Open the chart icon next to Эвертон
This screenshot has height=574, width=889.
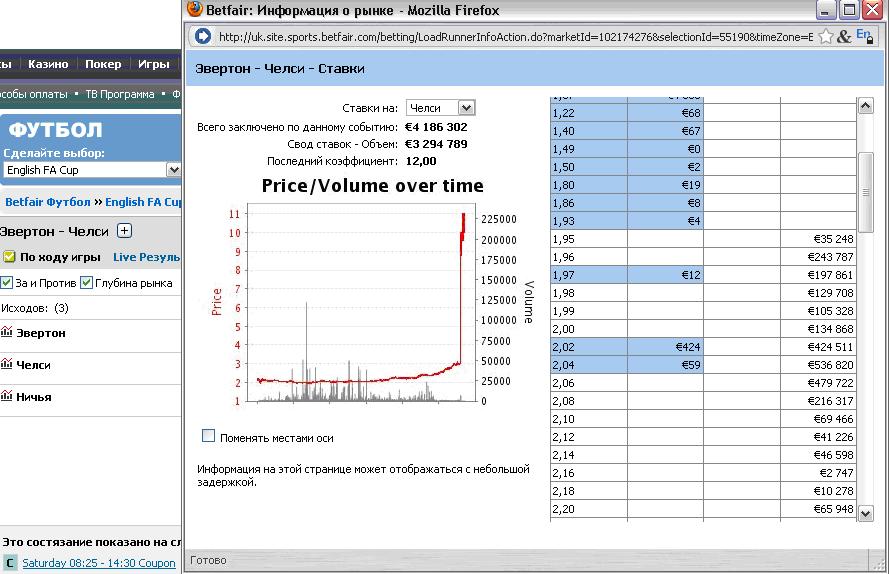(7, 332)
